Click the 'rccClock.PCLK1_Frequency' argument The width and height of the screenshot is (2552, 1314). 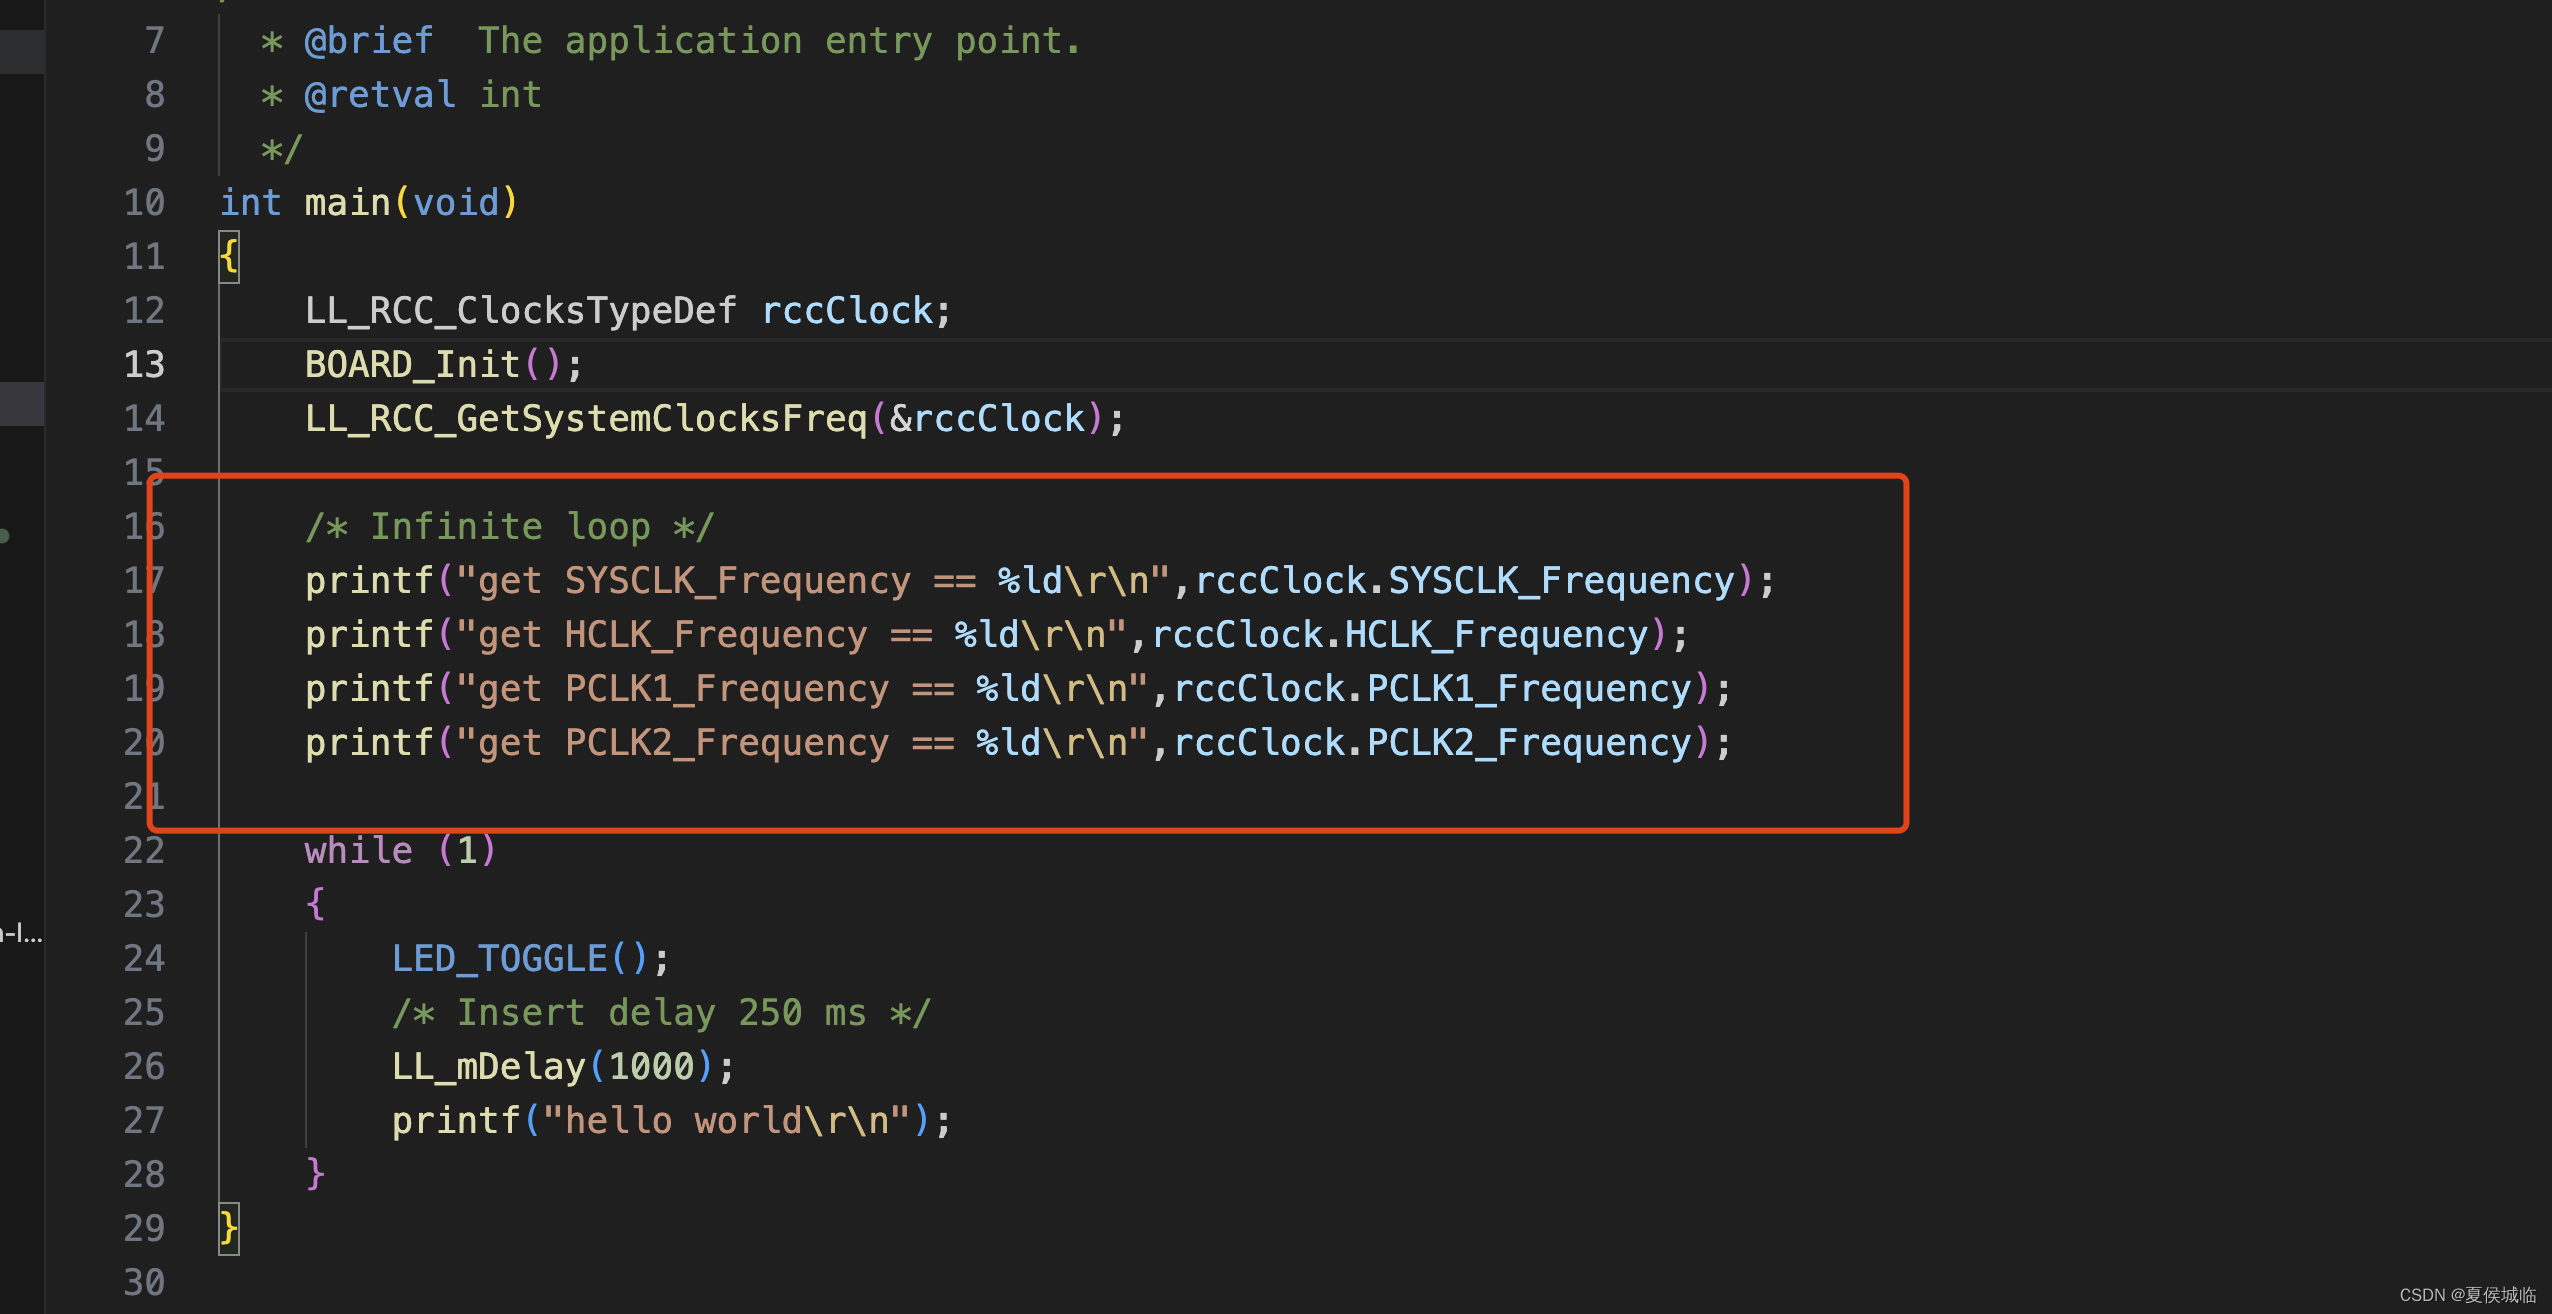pos(1432,688)
